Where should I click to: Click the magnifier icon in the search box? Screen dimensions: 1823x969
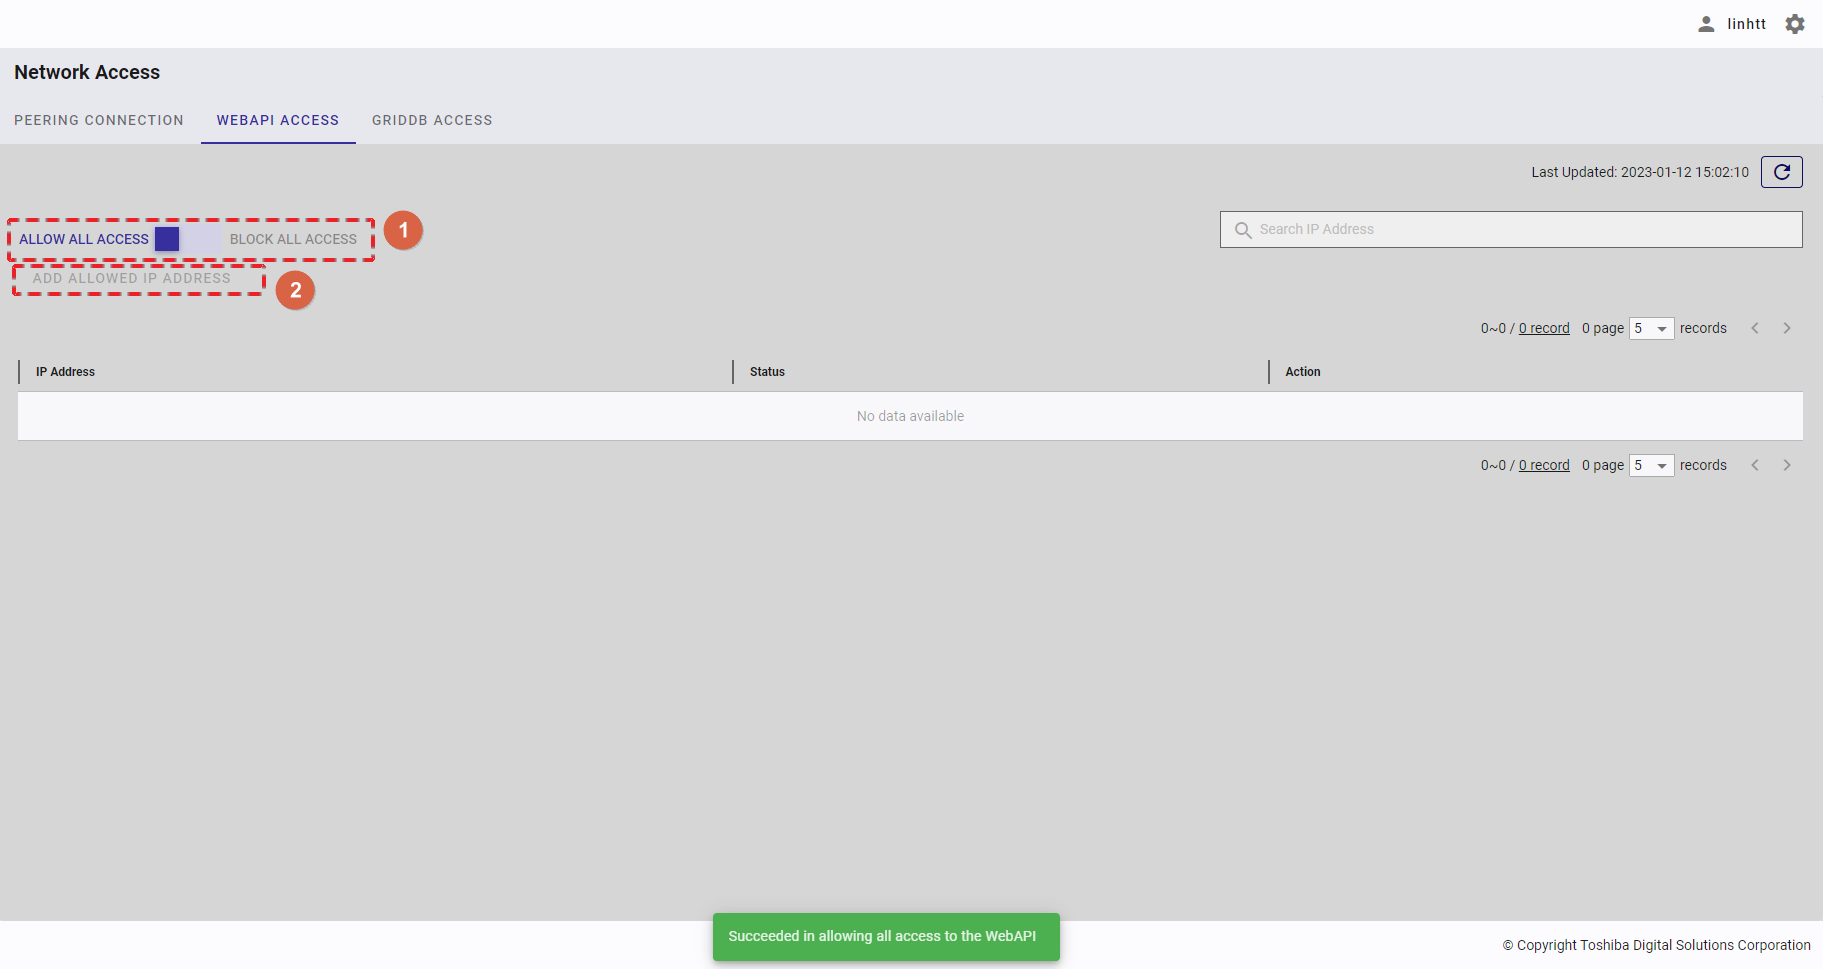coord(1243,230)
